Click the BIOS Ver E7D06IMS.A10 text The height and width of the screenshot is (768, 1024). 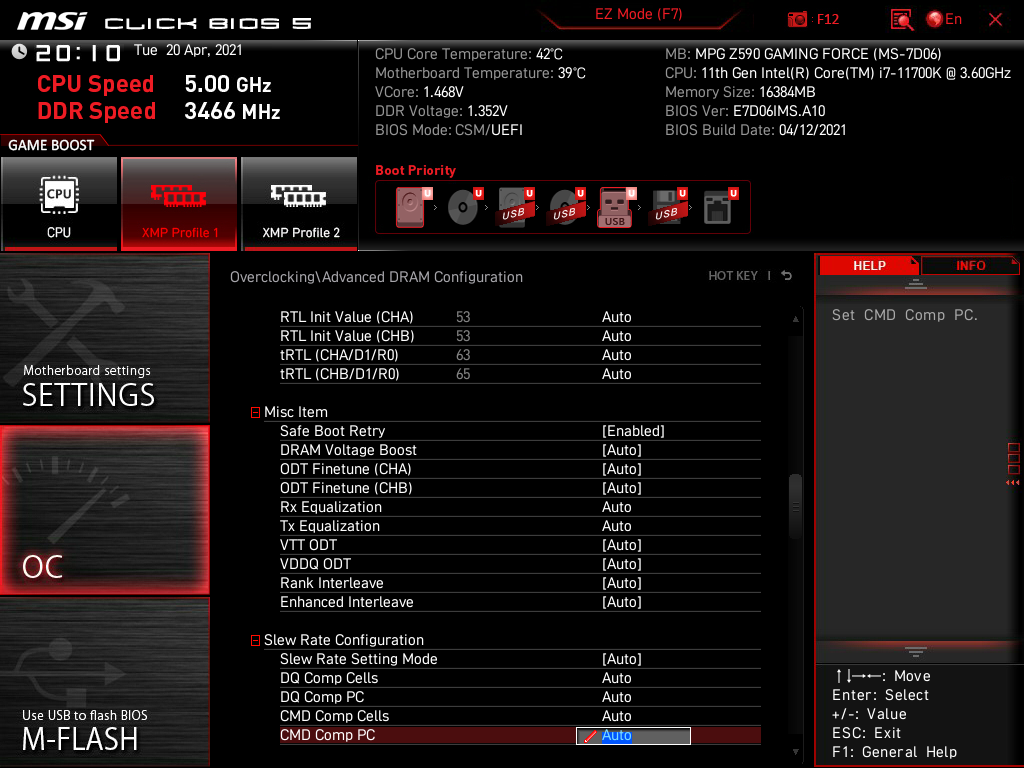(745, 111)
